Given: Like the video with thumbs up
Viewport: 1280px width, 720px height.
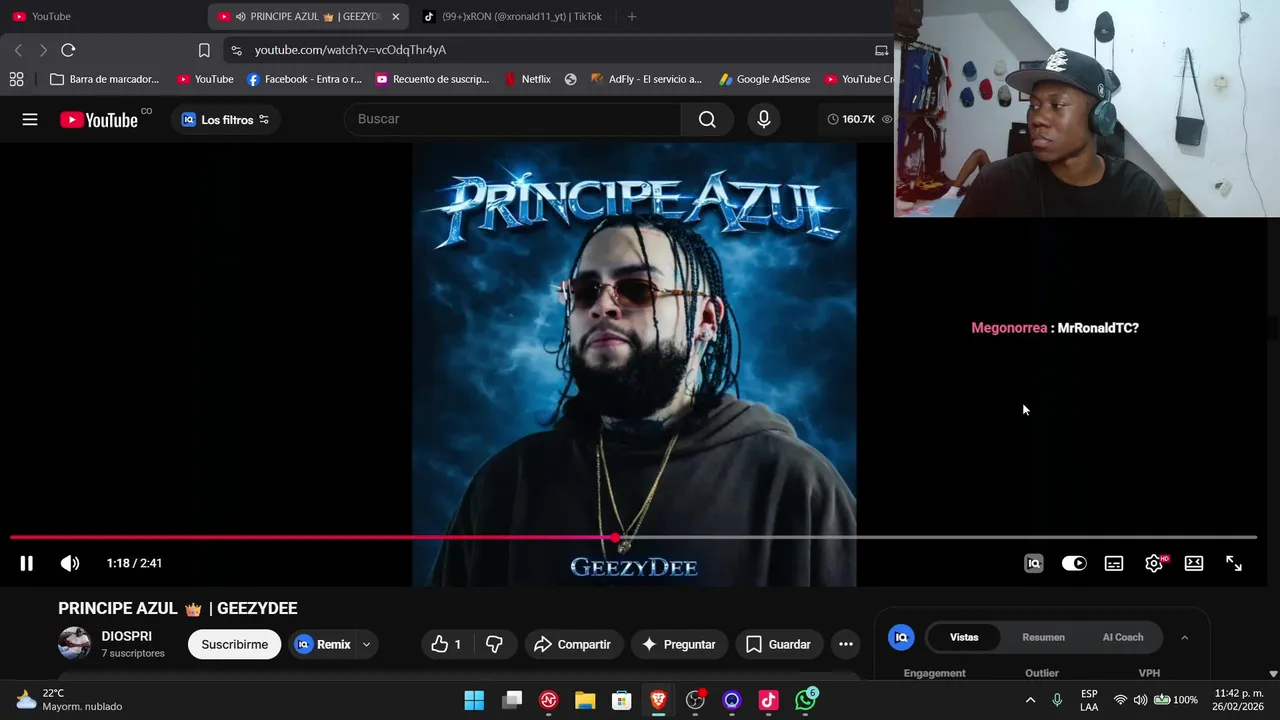Looking at the screenshot, I should click(446, 644).
